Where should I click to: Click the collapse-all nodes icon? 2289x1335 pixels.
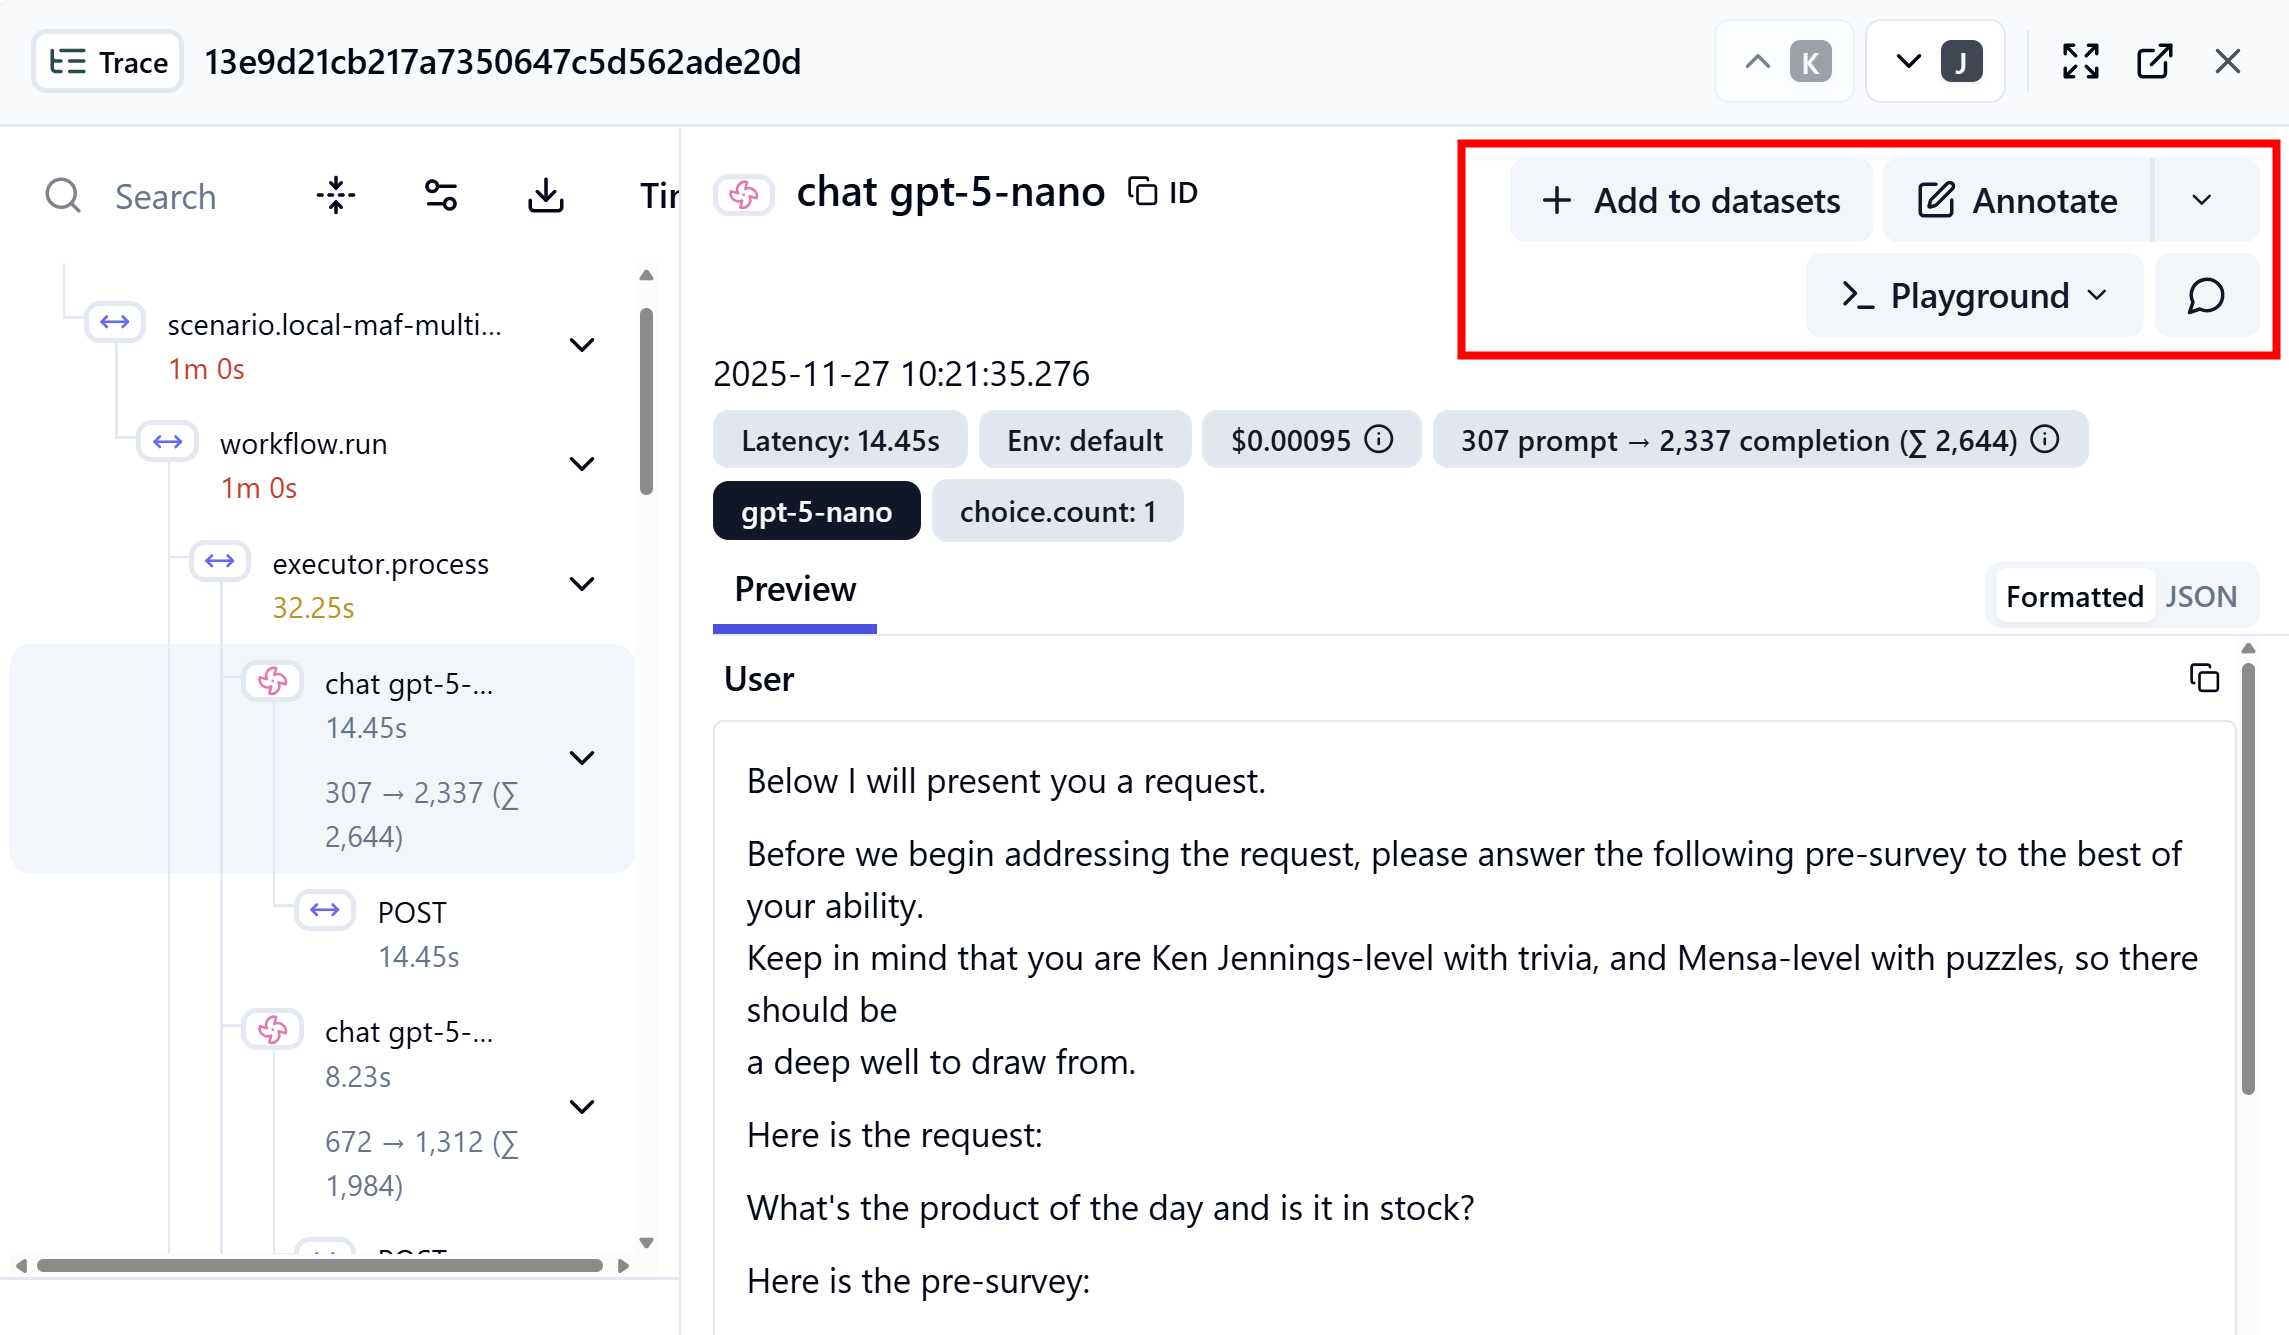336,196
